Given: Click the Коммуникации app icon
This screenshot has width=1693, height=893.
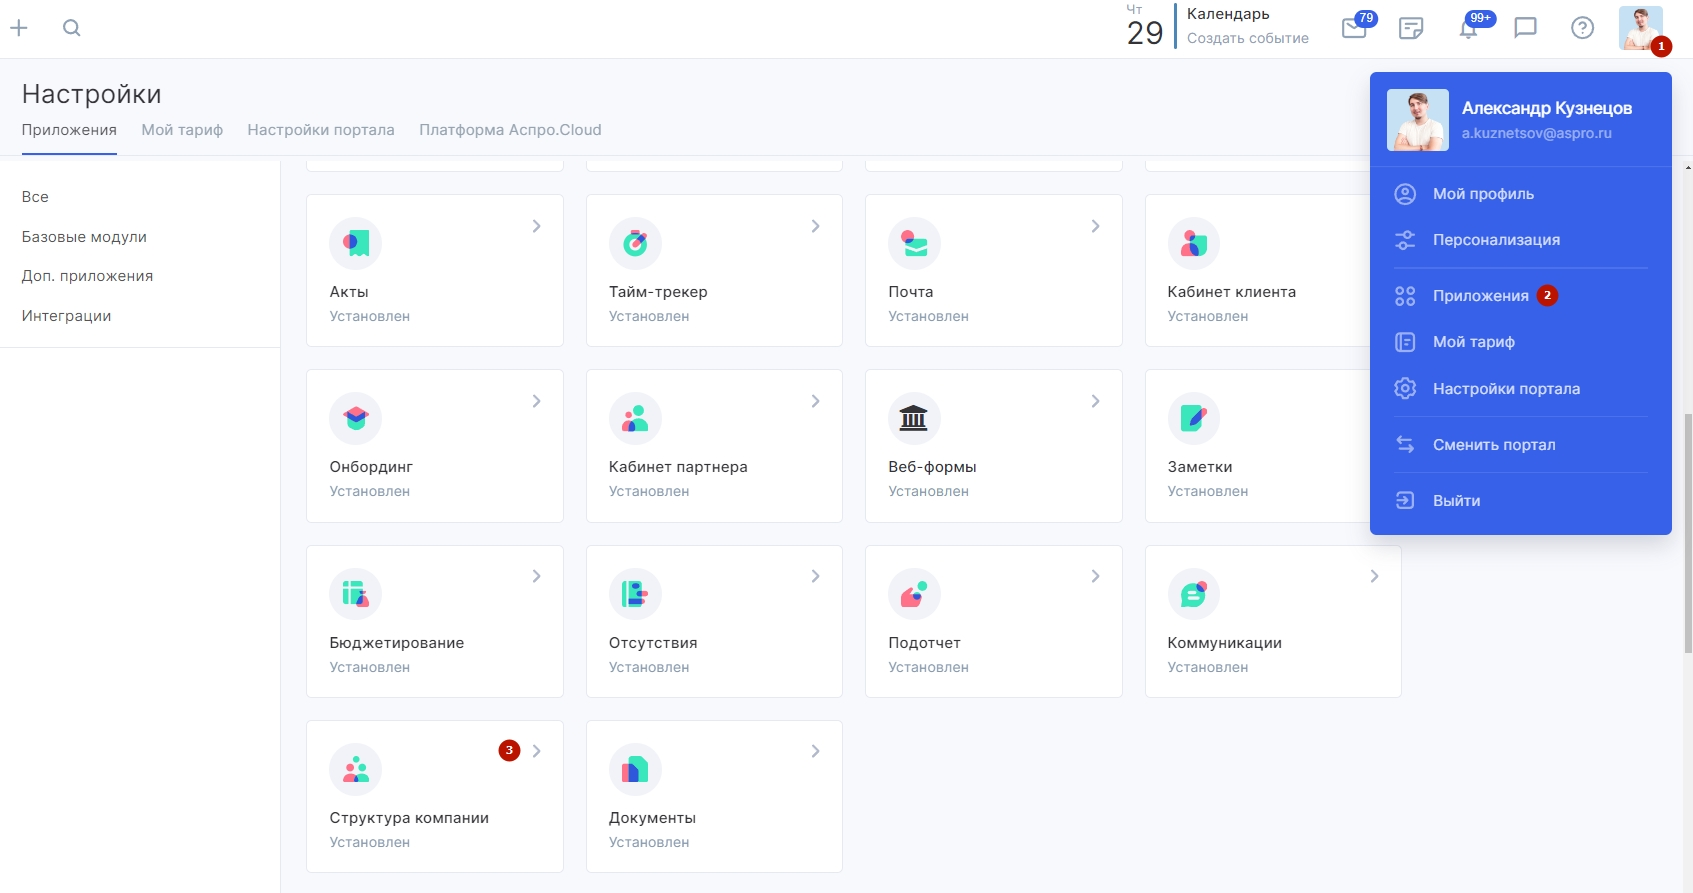Looking at the screenshot, I should click(1194, 594).
